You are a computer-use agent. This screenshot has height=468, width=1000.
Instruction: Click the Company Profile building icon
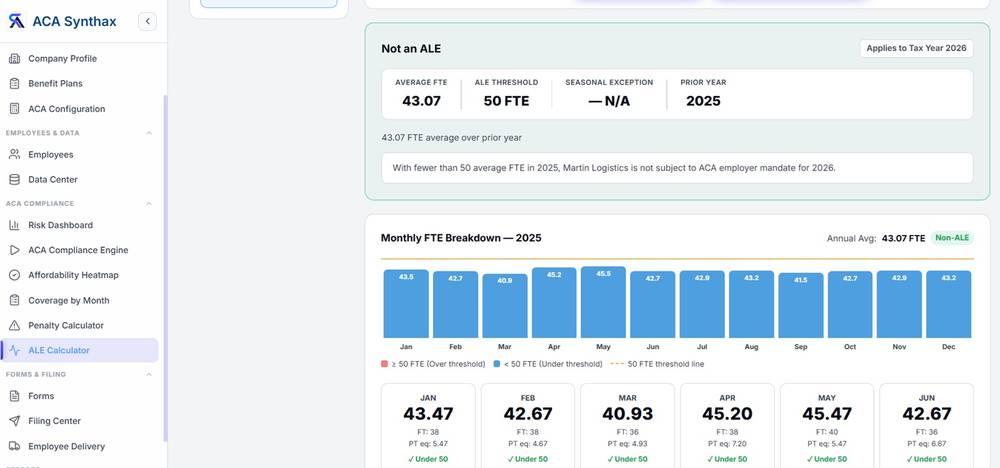[14, 59]
